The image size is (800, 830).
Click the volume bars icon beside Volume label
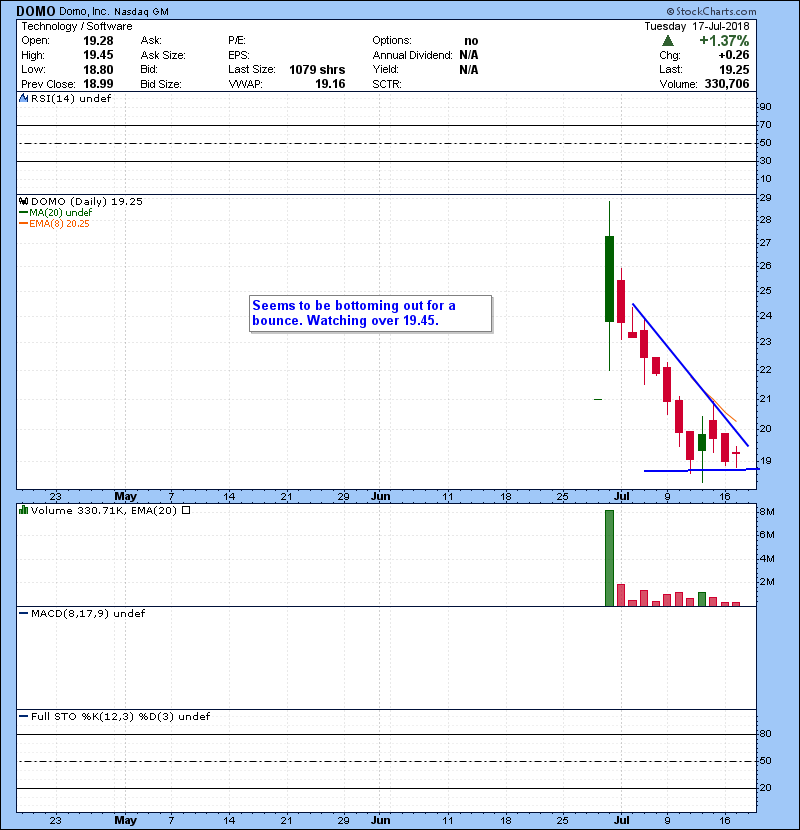click(x=23, y=510)
